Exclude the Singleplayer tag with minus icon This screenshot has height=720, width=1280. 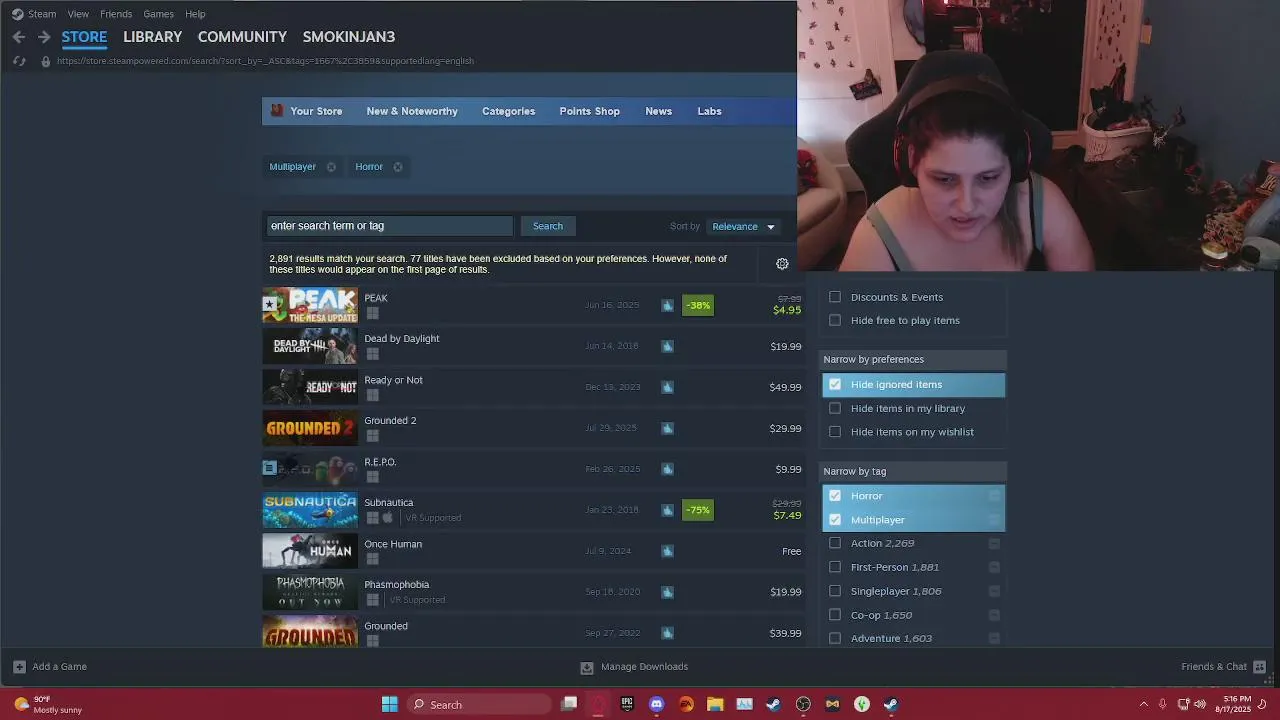tap(994, 591)
